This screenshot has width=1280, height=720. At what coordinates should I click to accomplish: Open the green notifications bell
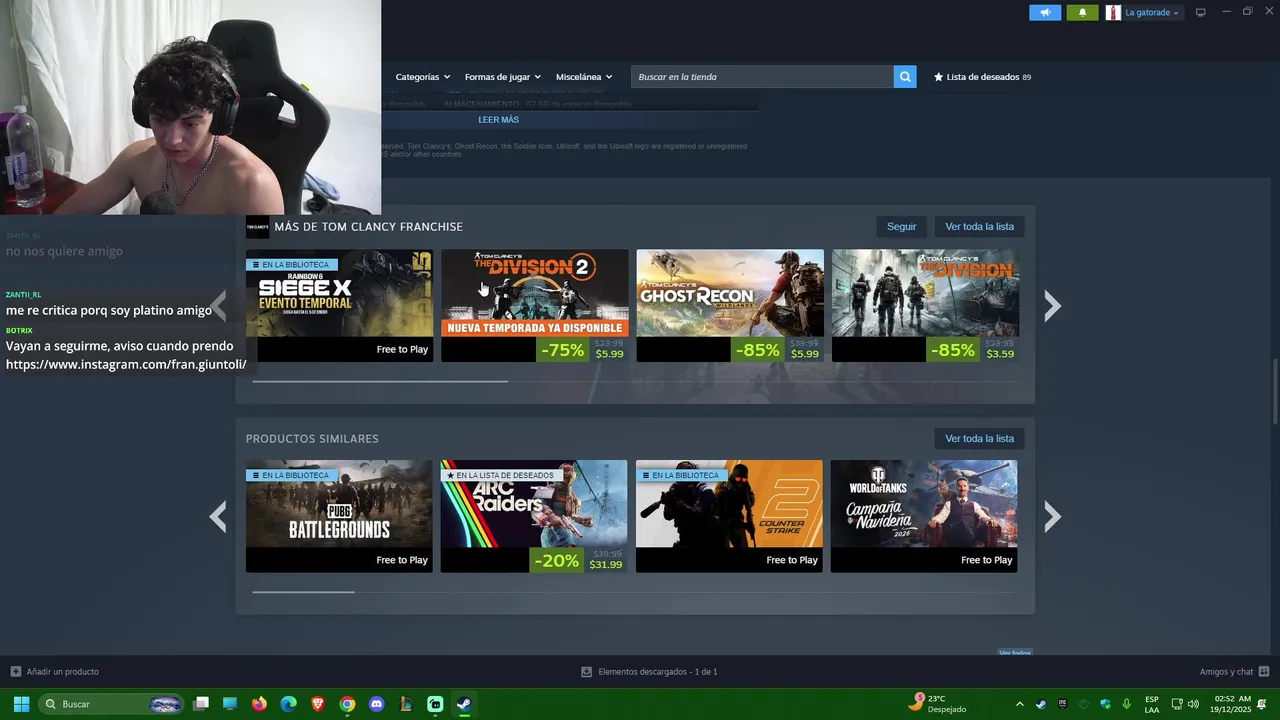[x=1082, y=13]
